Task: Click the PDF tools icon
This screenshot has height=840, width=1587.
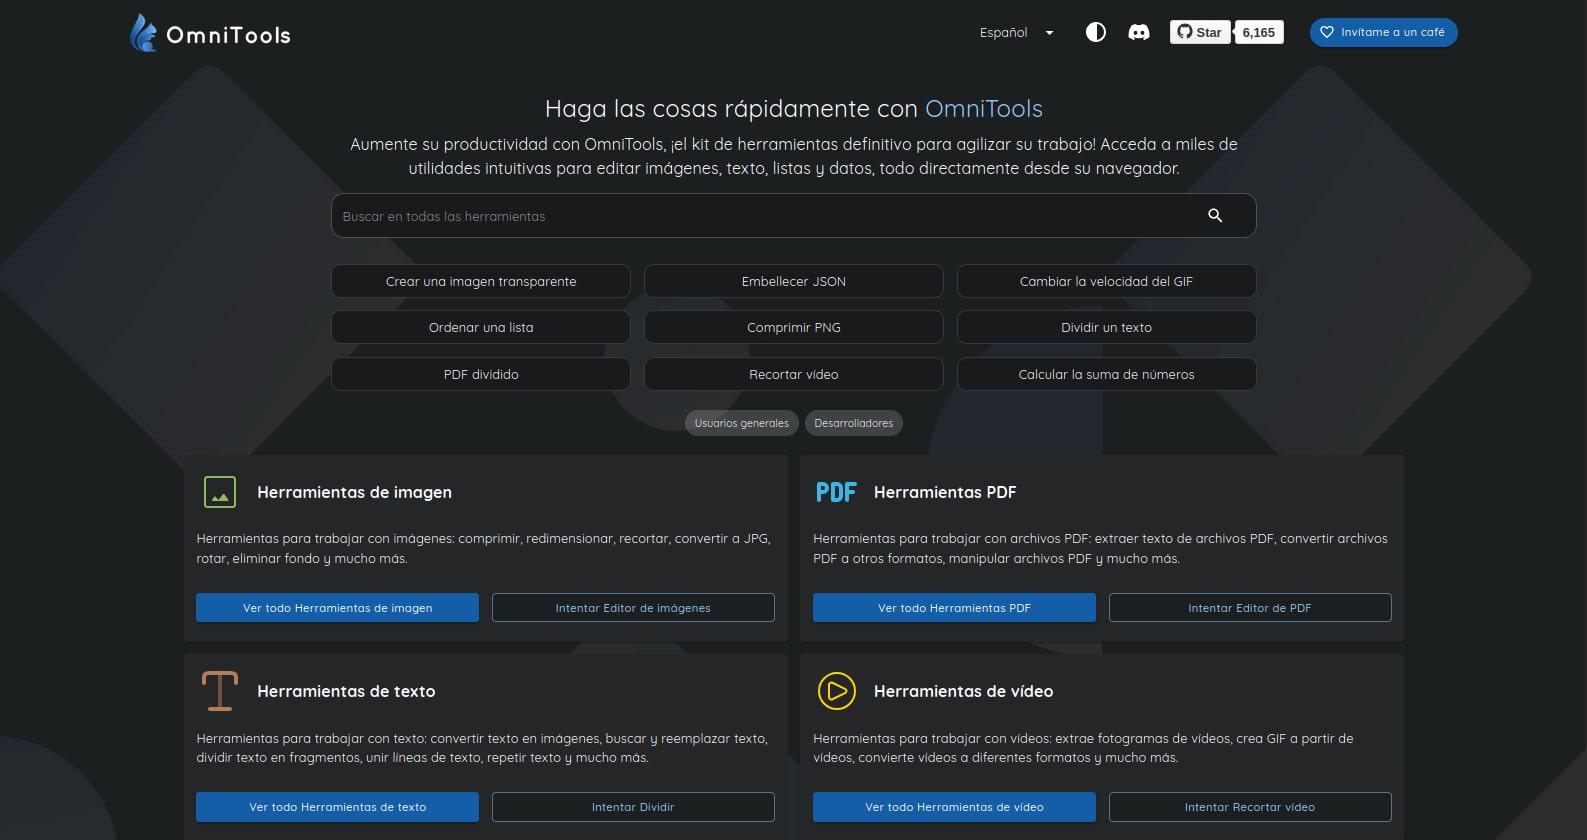Action: click(x=836, y=492)
